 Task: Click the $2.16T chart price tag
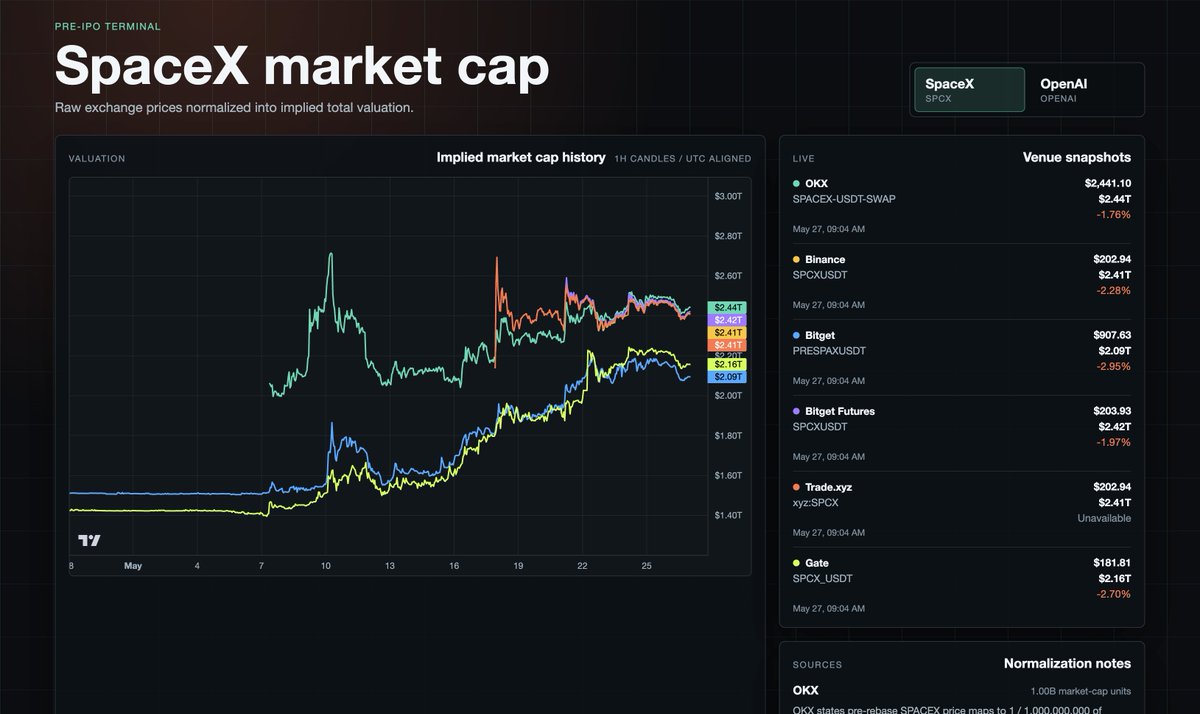(727, 364)
